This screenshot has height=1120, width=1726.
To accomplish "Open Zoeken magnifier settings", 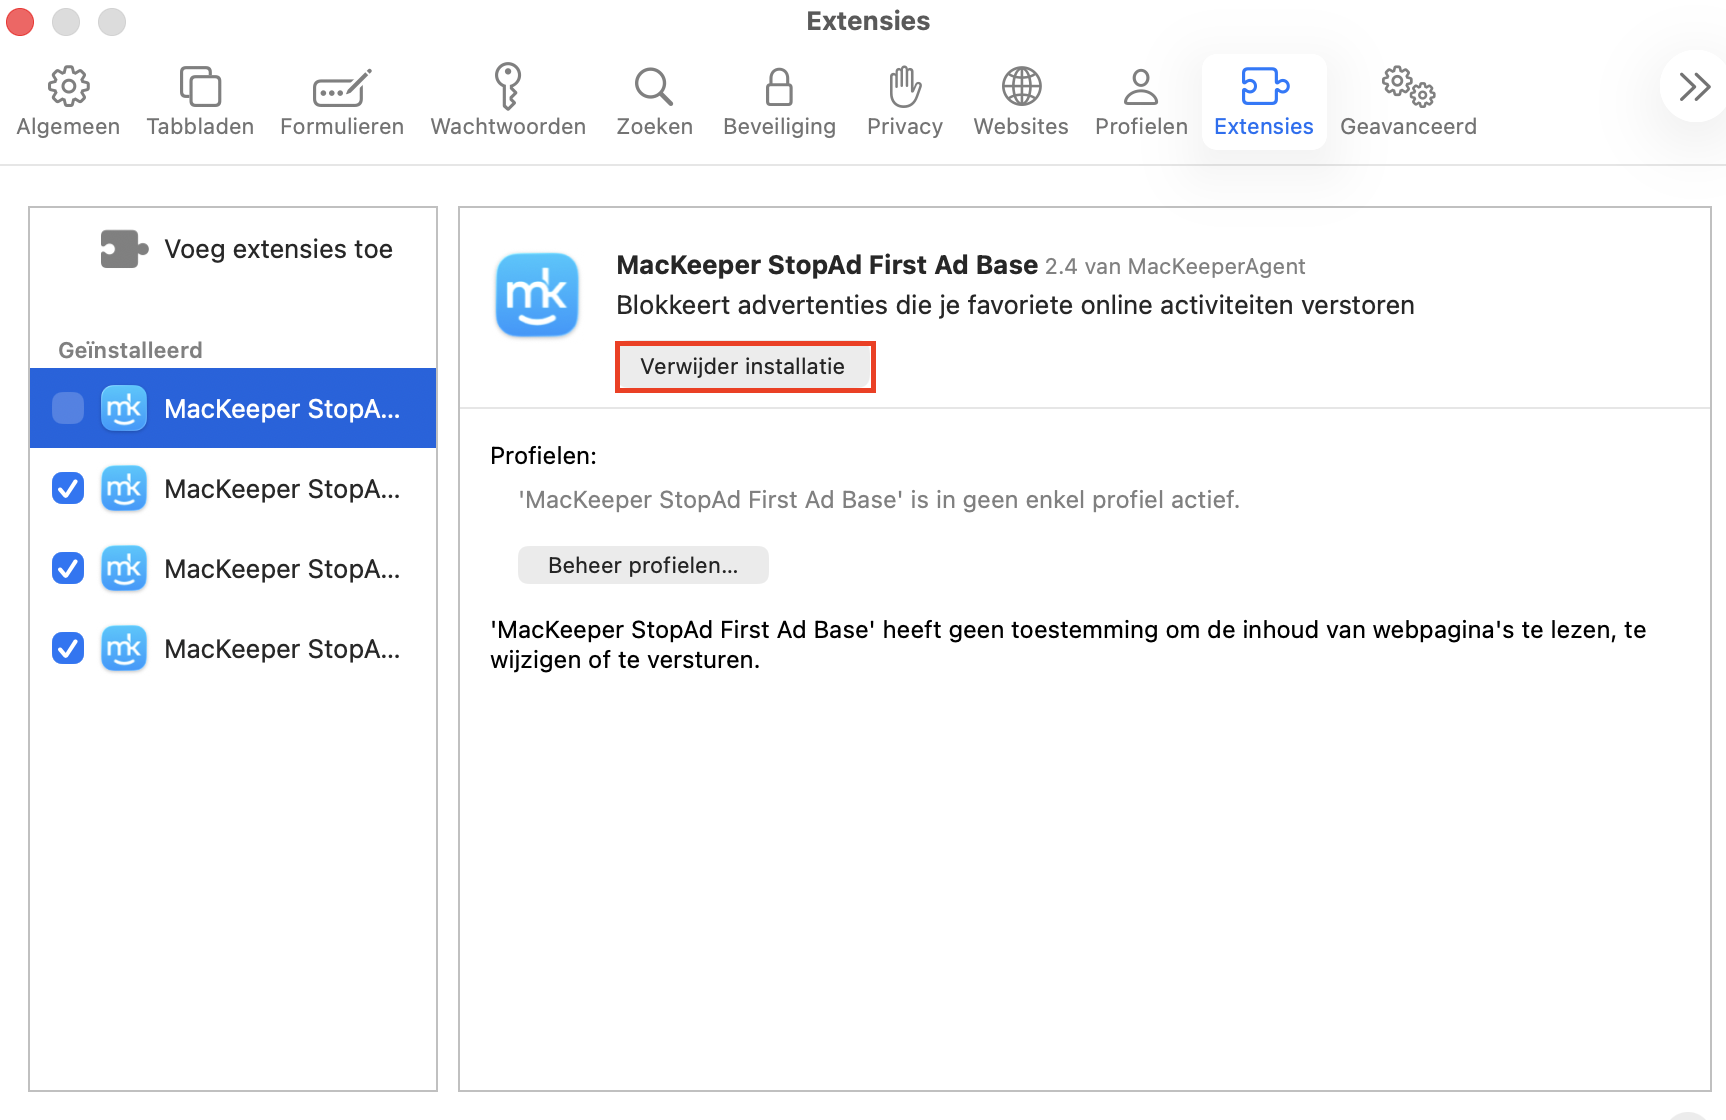I will tap(654, 101).
